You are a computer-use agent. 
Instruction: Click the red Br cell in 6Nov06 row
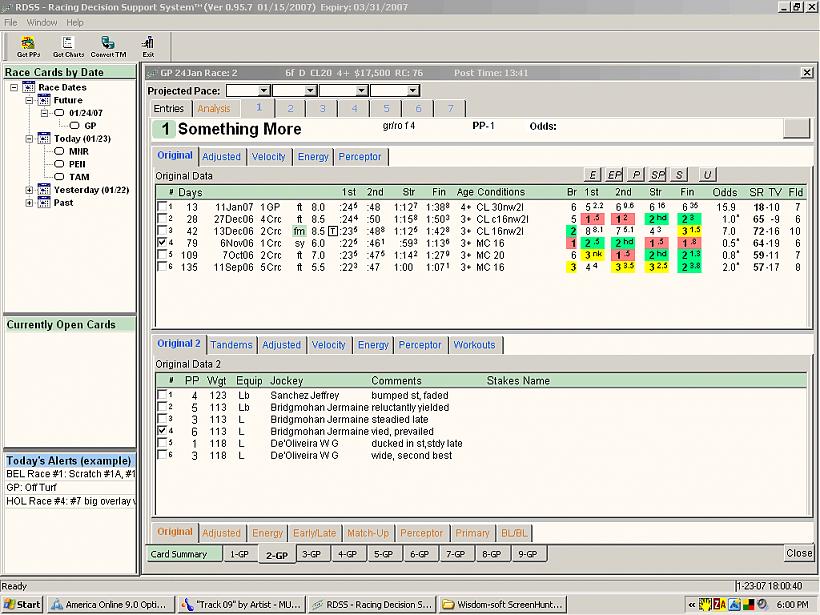click(572, 243)
